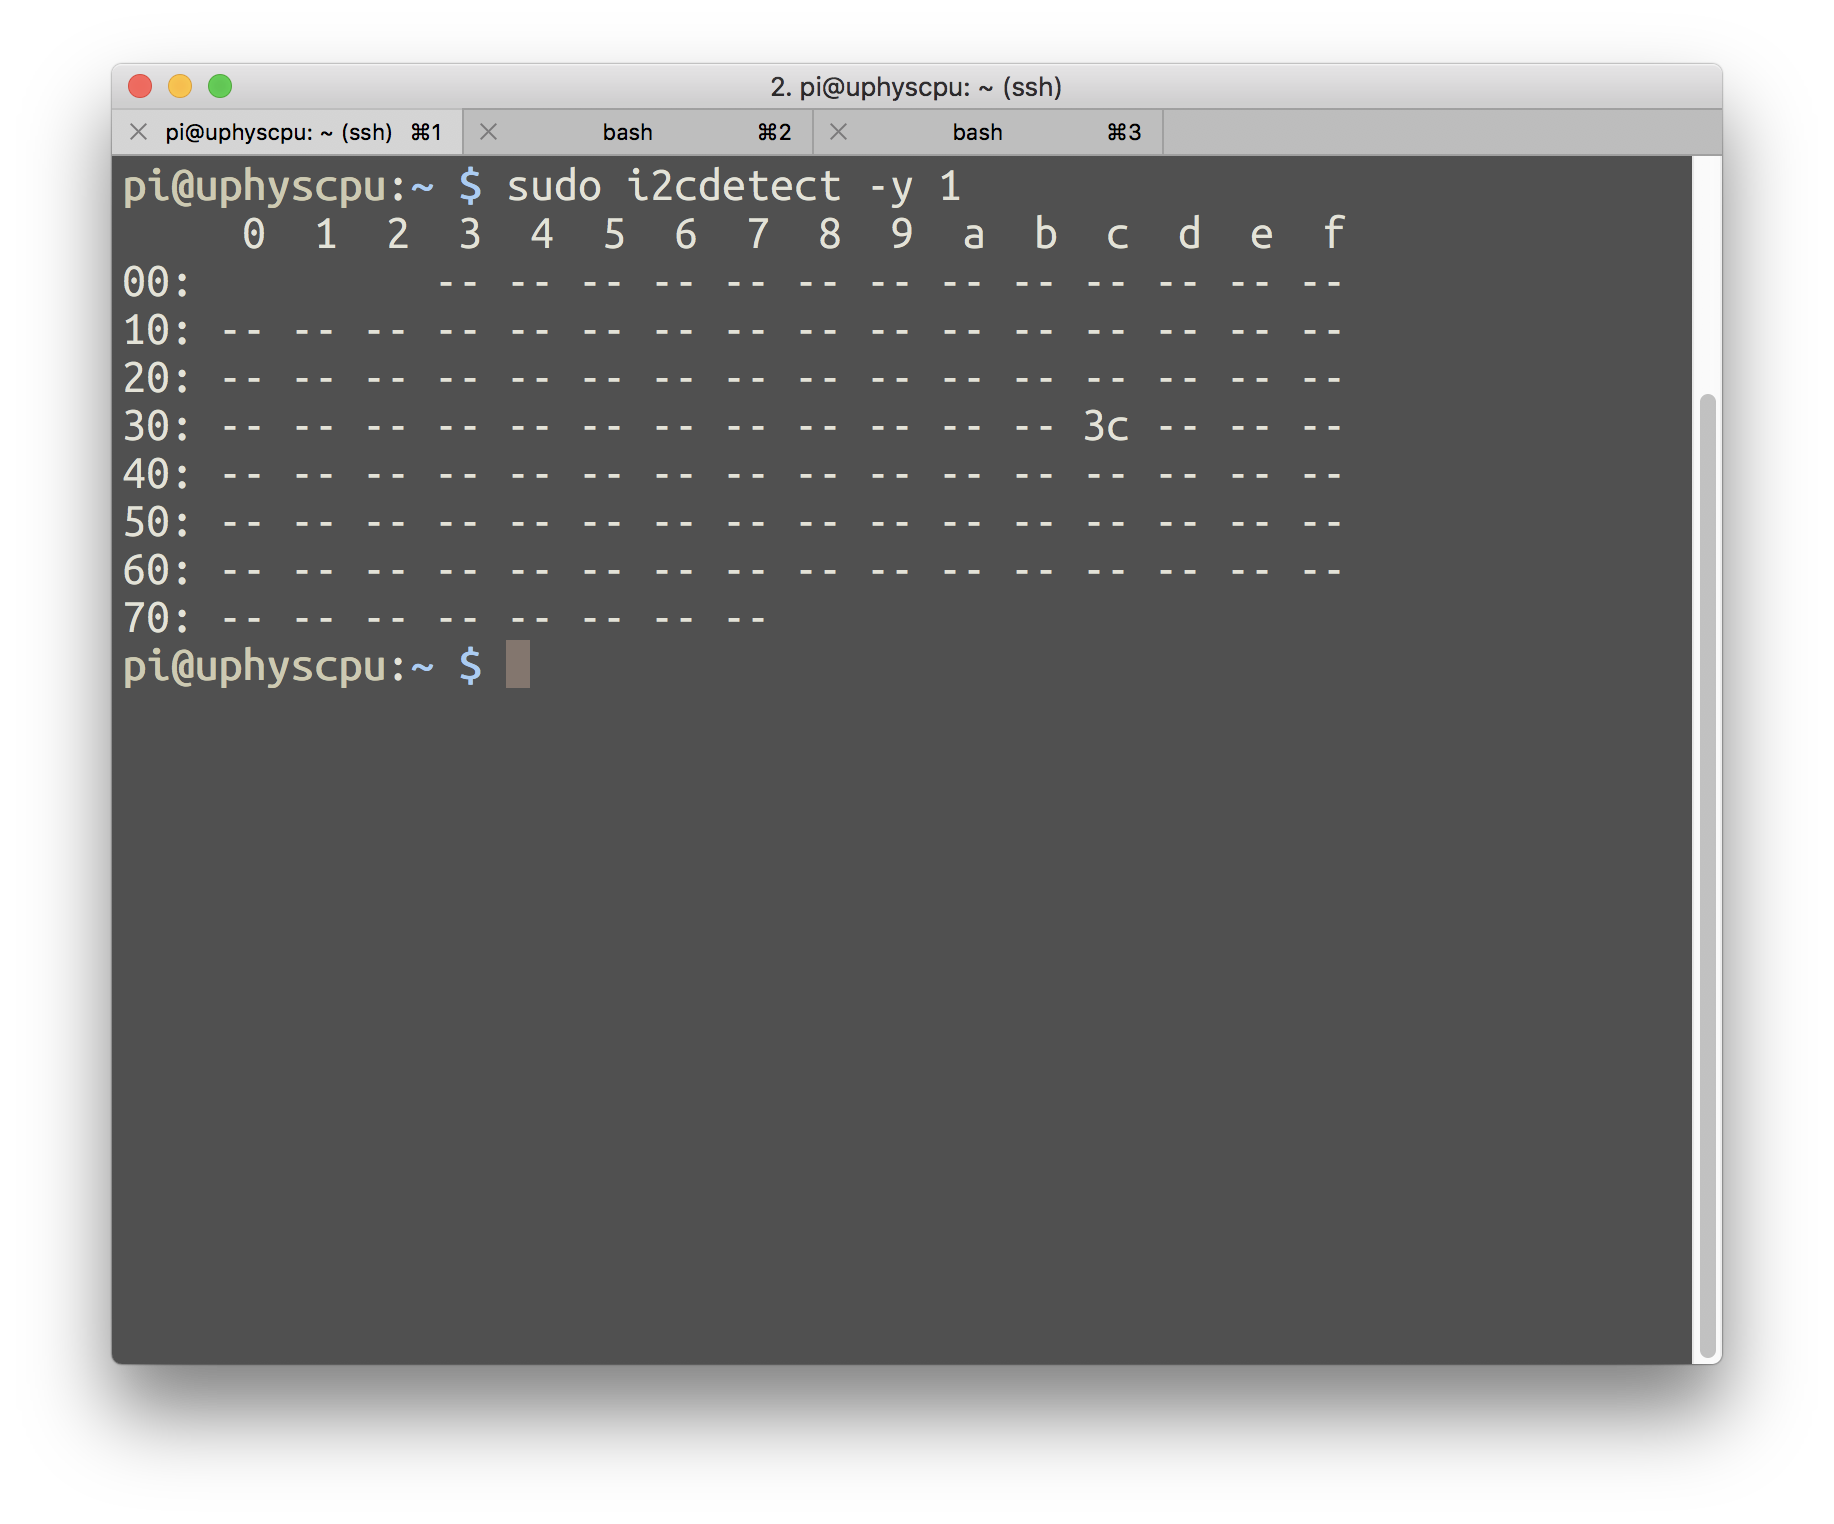Switch to the pi@uphyscpu: ~ (ssh) tab
Image resolution: width=1834 pixels, height=1524 pixels.
pyautogui.click(x=287, y=132)
